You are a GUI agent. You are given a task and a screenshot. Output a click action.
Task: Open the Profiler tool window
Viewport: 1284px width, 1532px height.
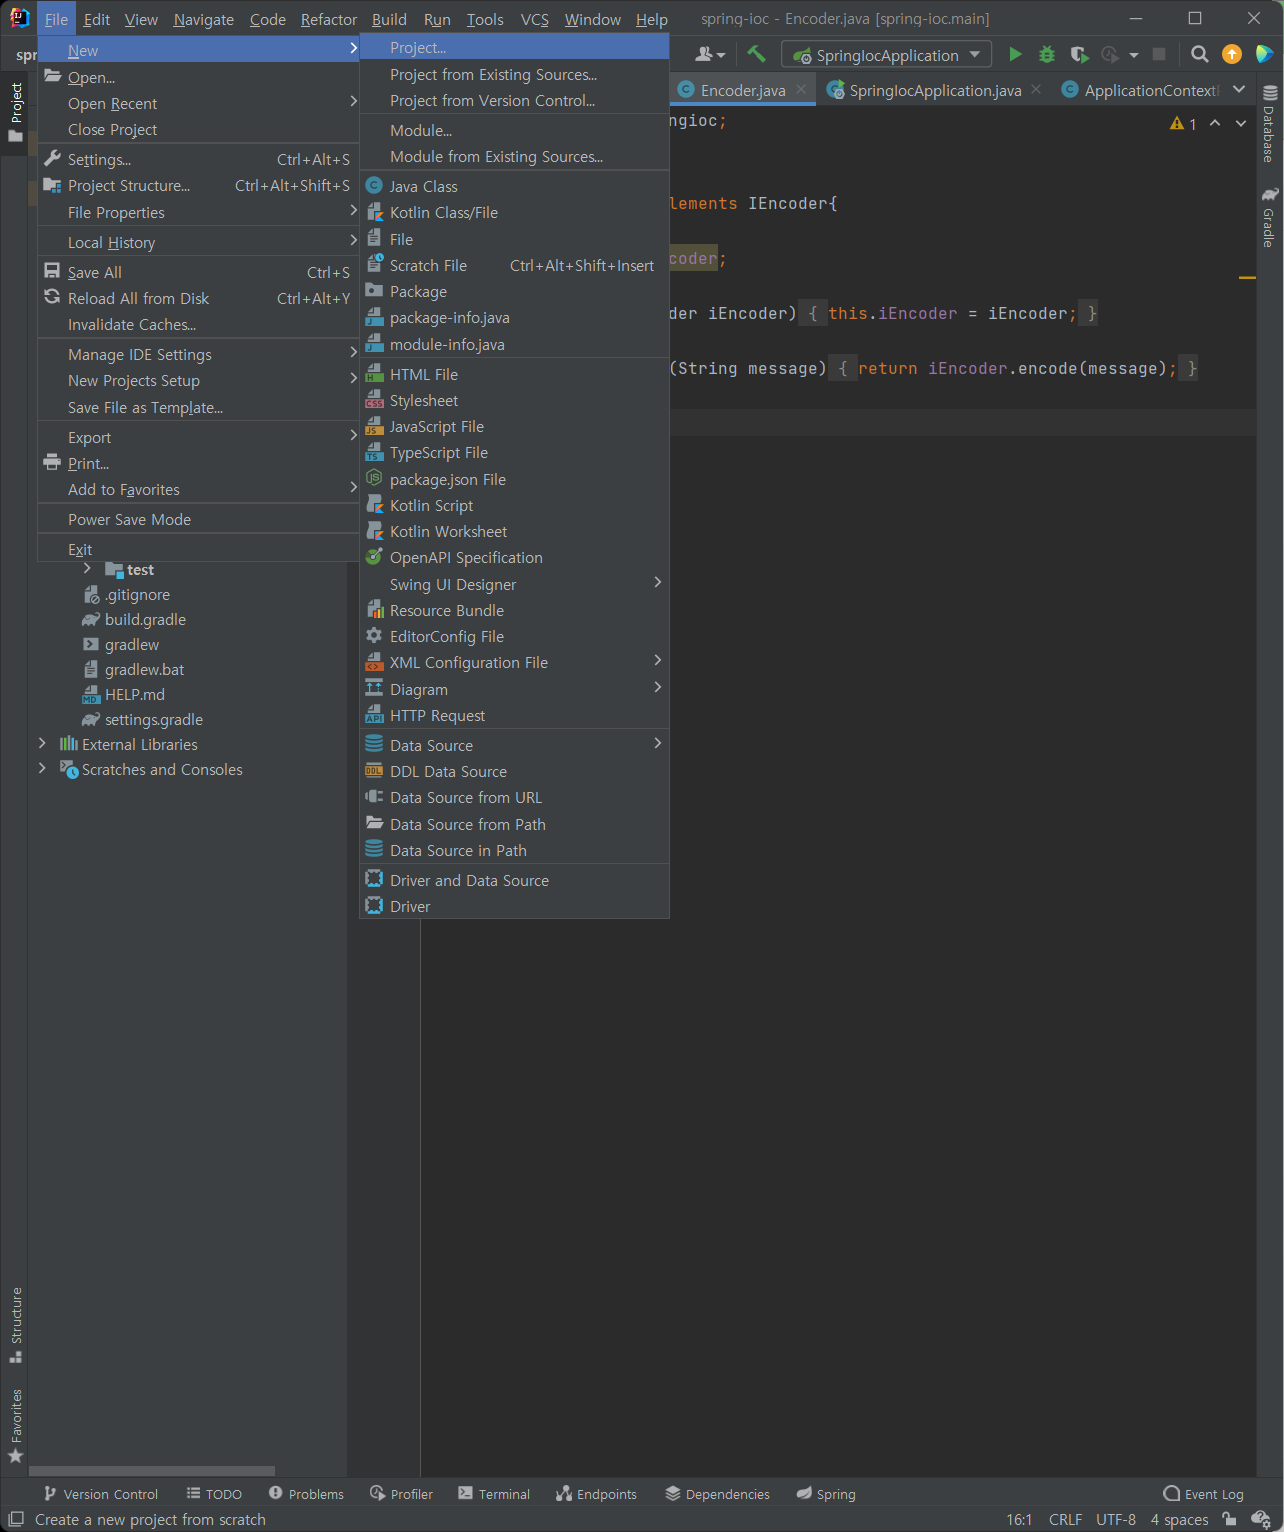(401, 1494)
